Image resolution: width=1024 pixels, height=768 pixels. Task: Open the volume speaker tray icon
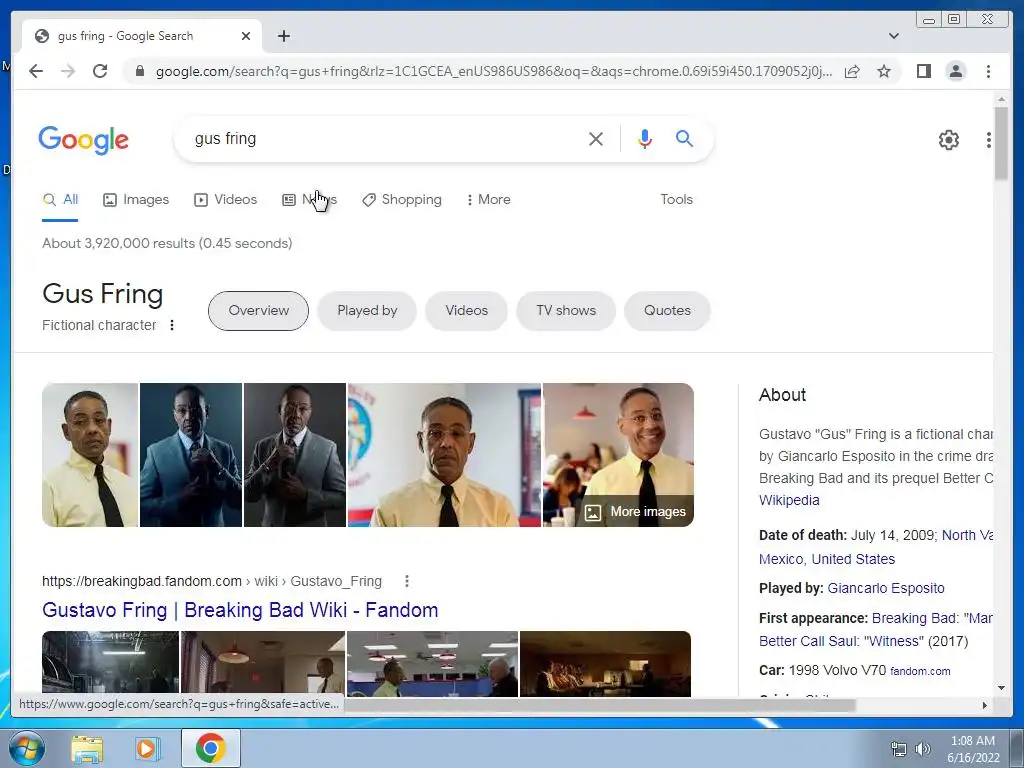click(923, 749)
